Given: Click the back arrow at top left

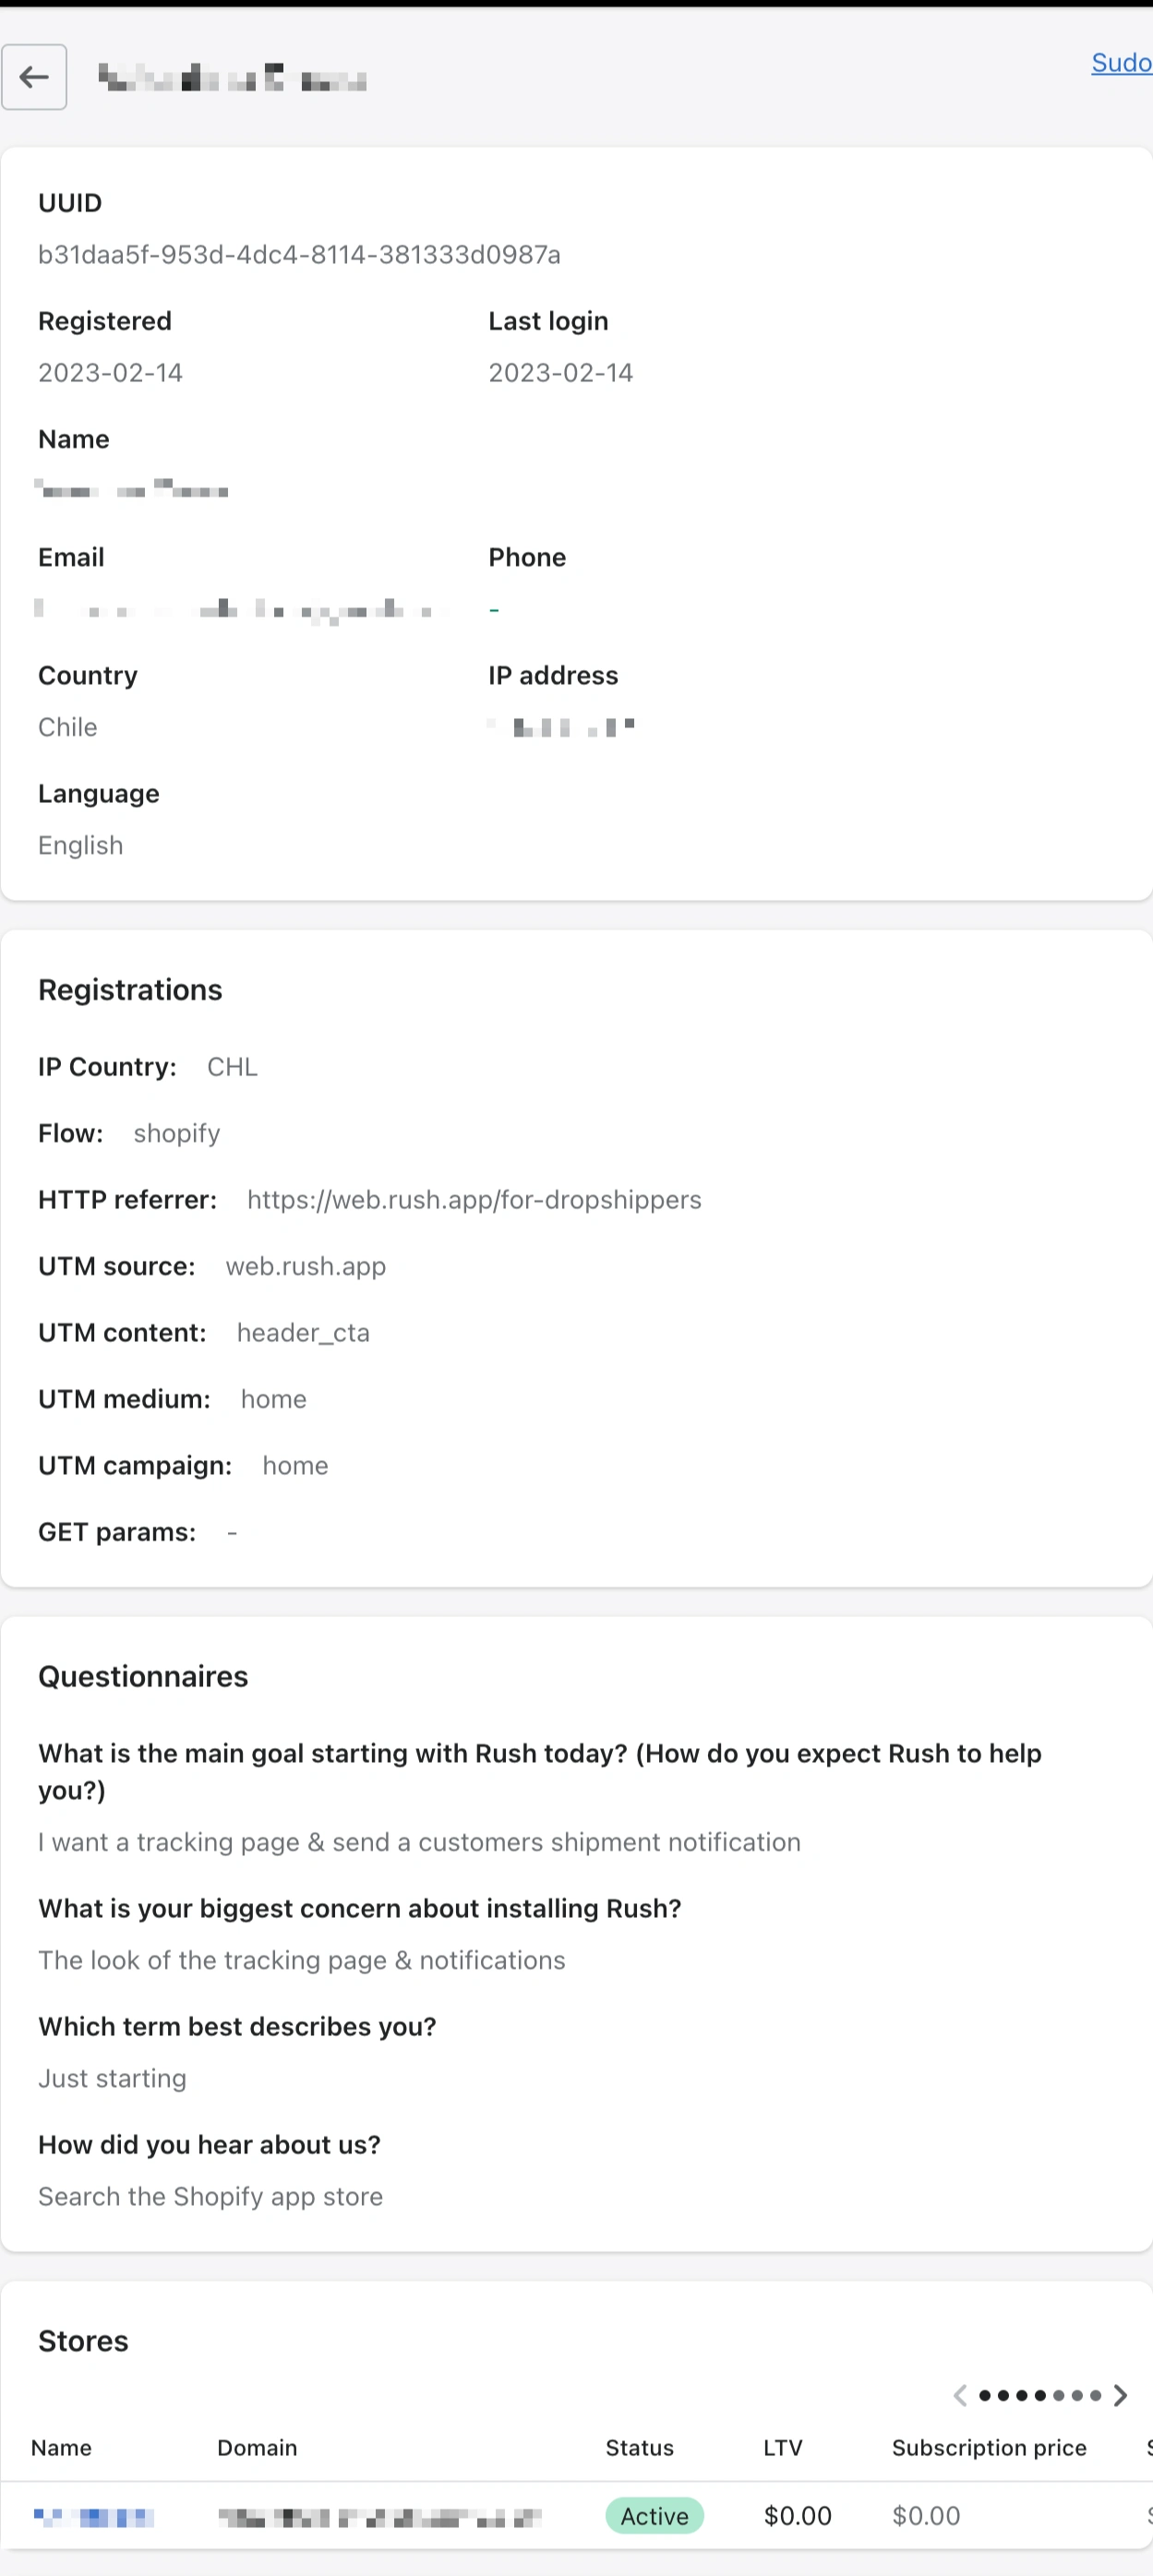Looking at the screenshot, I should (x=34, y=77).
